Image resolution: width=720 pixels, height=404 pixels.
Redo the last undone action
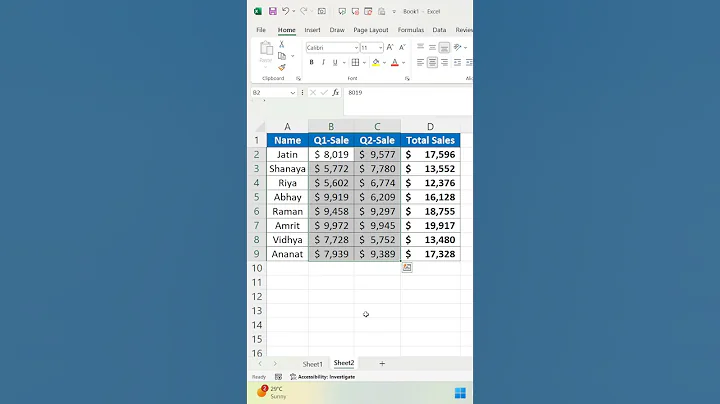click(303, 11)
